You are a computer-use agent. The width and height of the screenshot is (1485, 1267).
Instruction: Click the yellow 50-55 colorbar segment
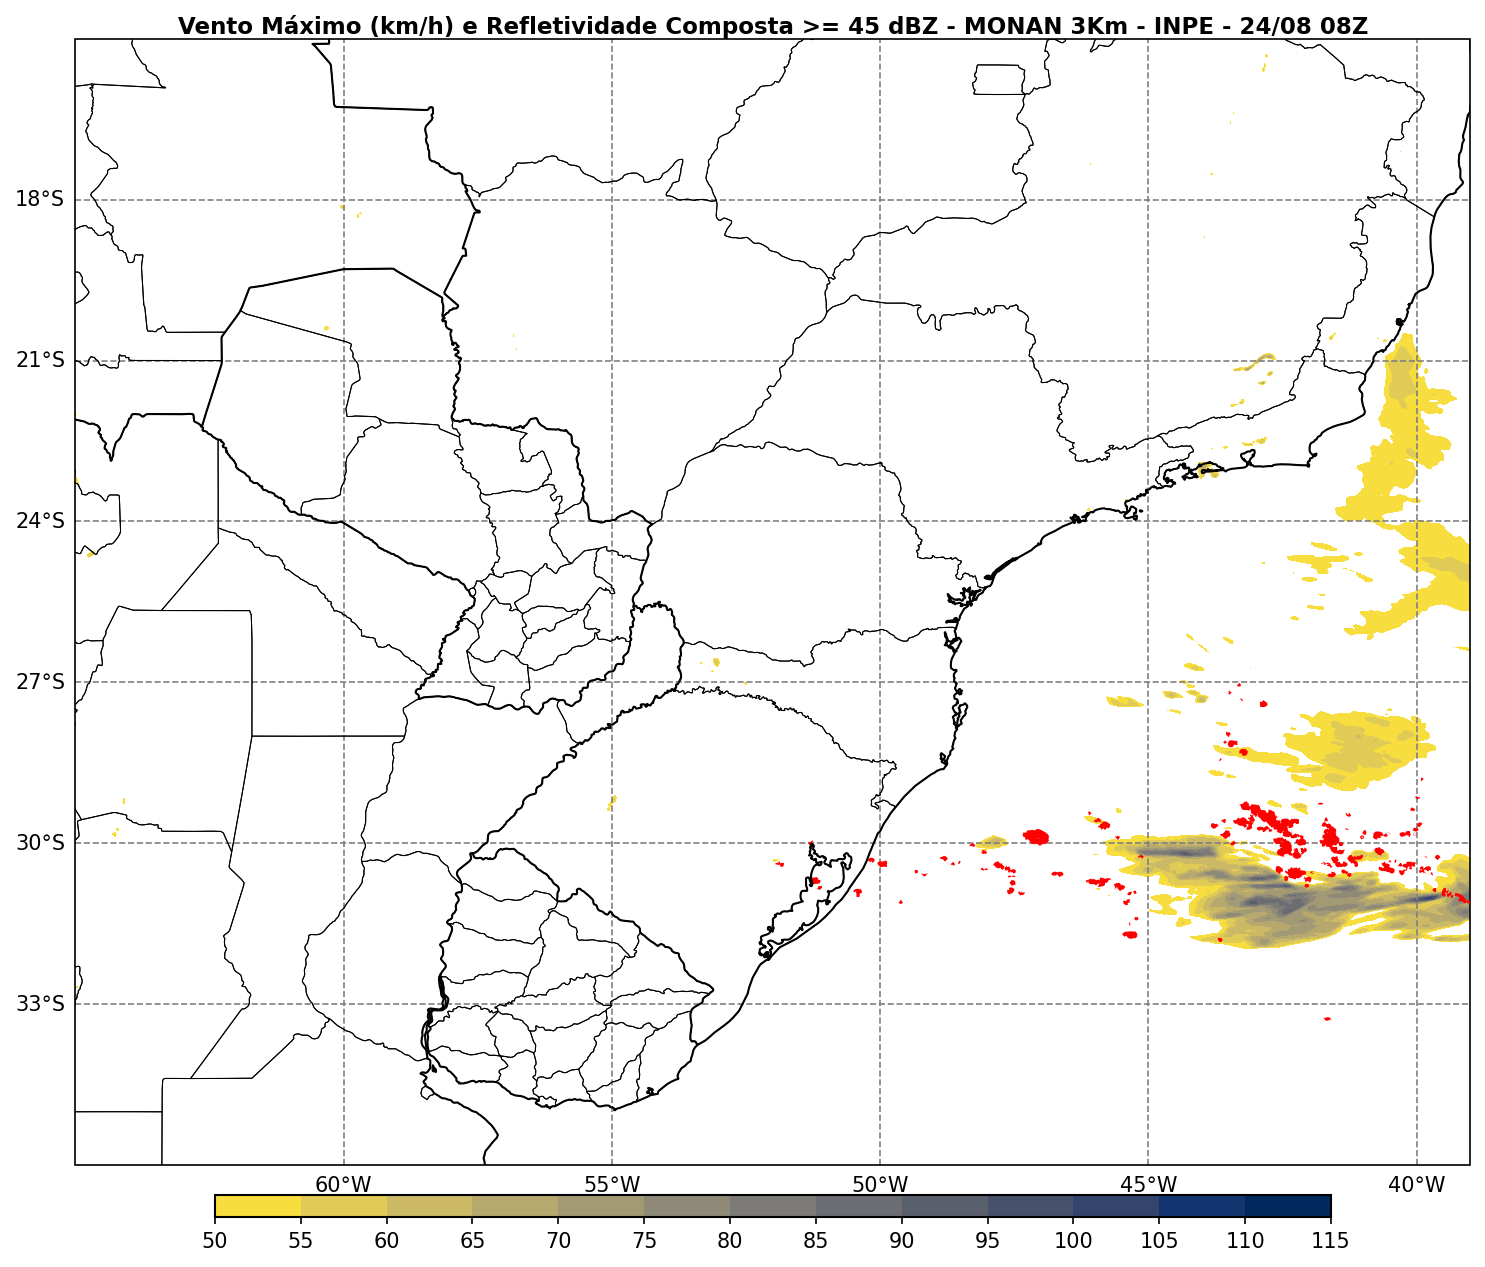point(258,1206)
